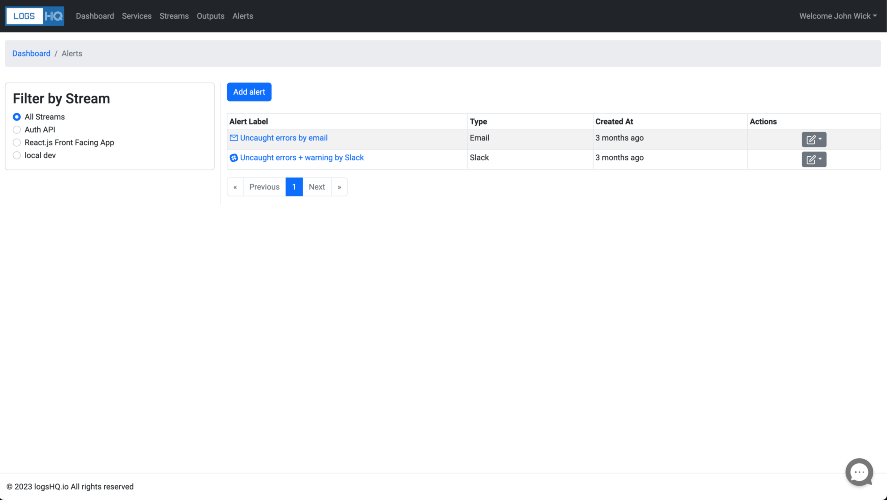Expand the Welcome John Wick user menu

tap(838, 16)
